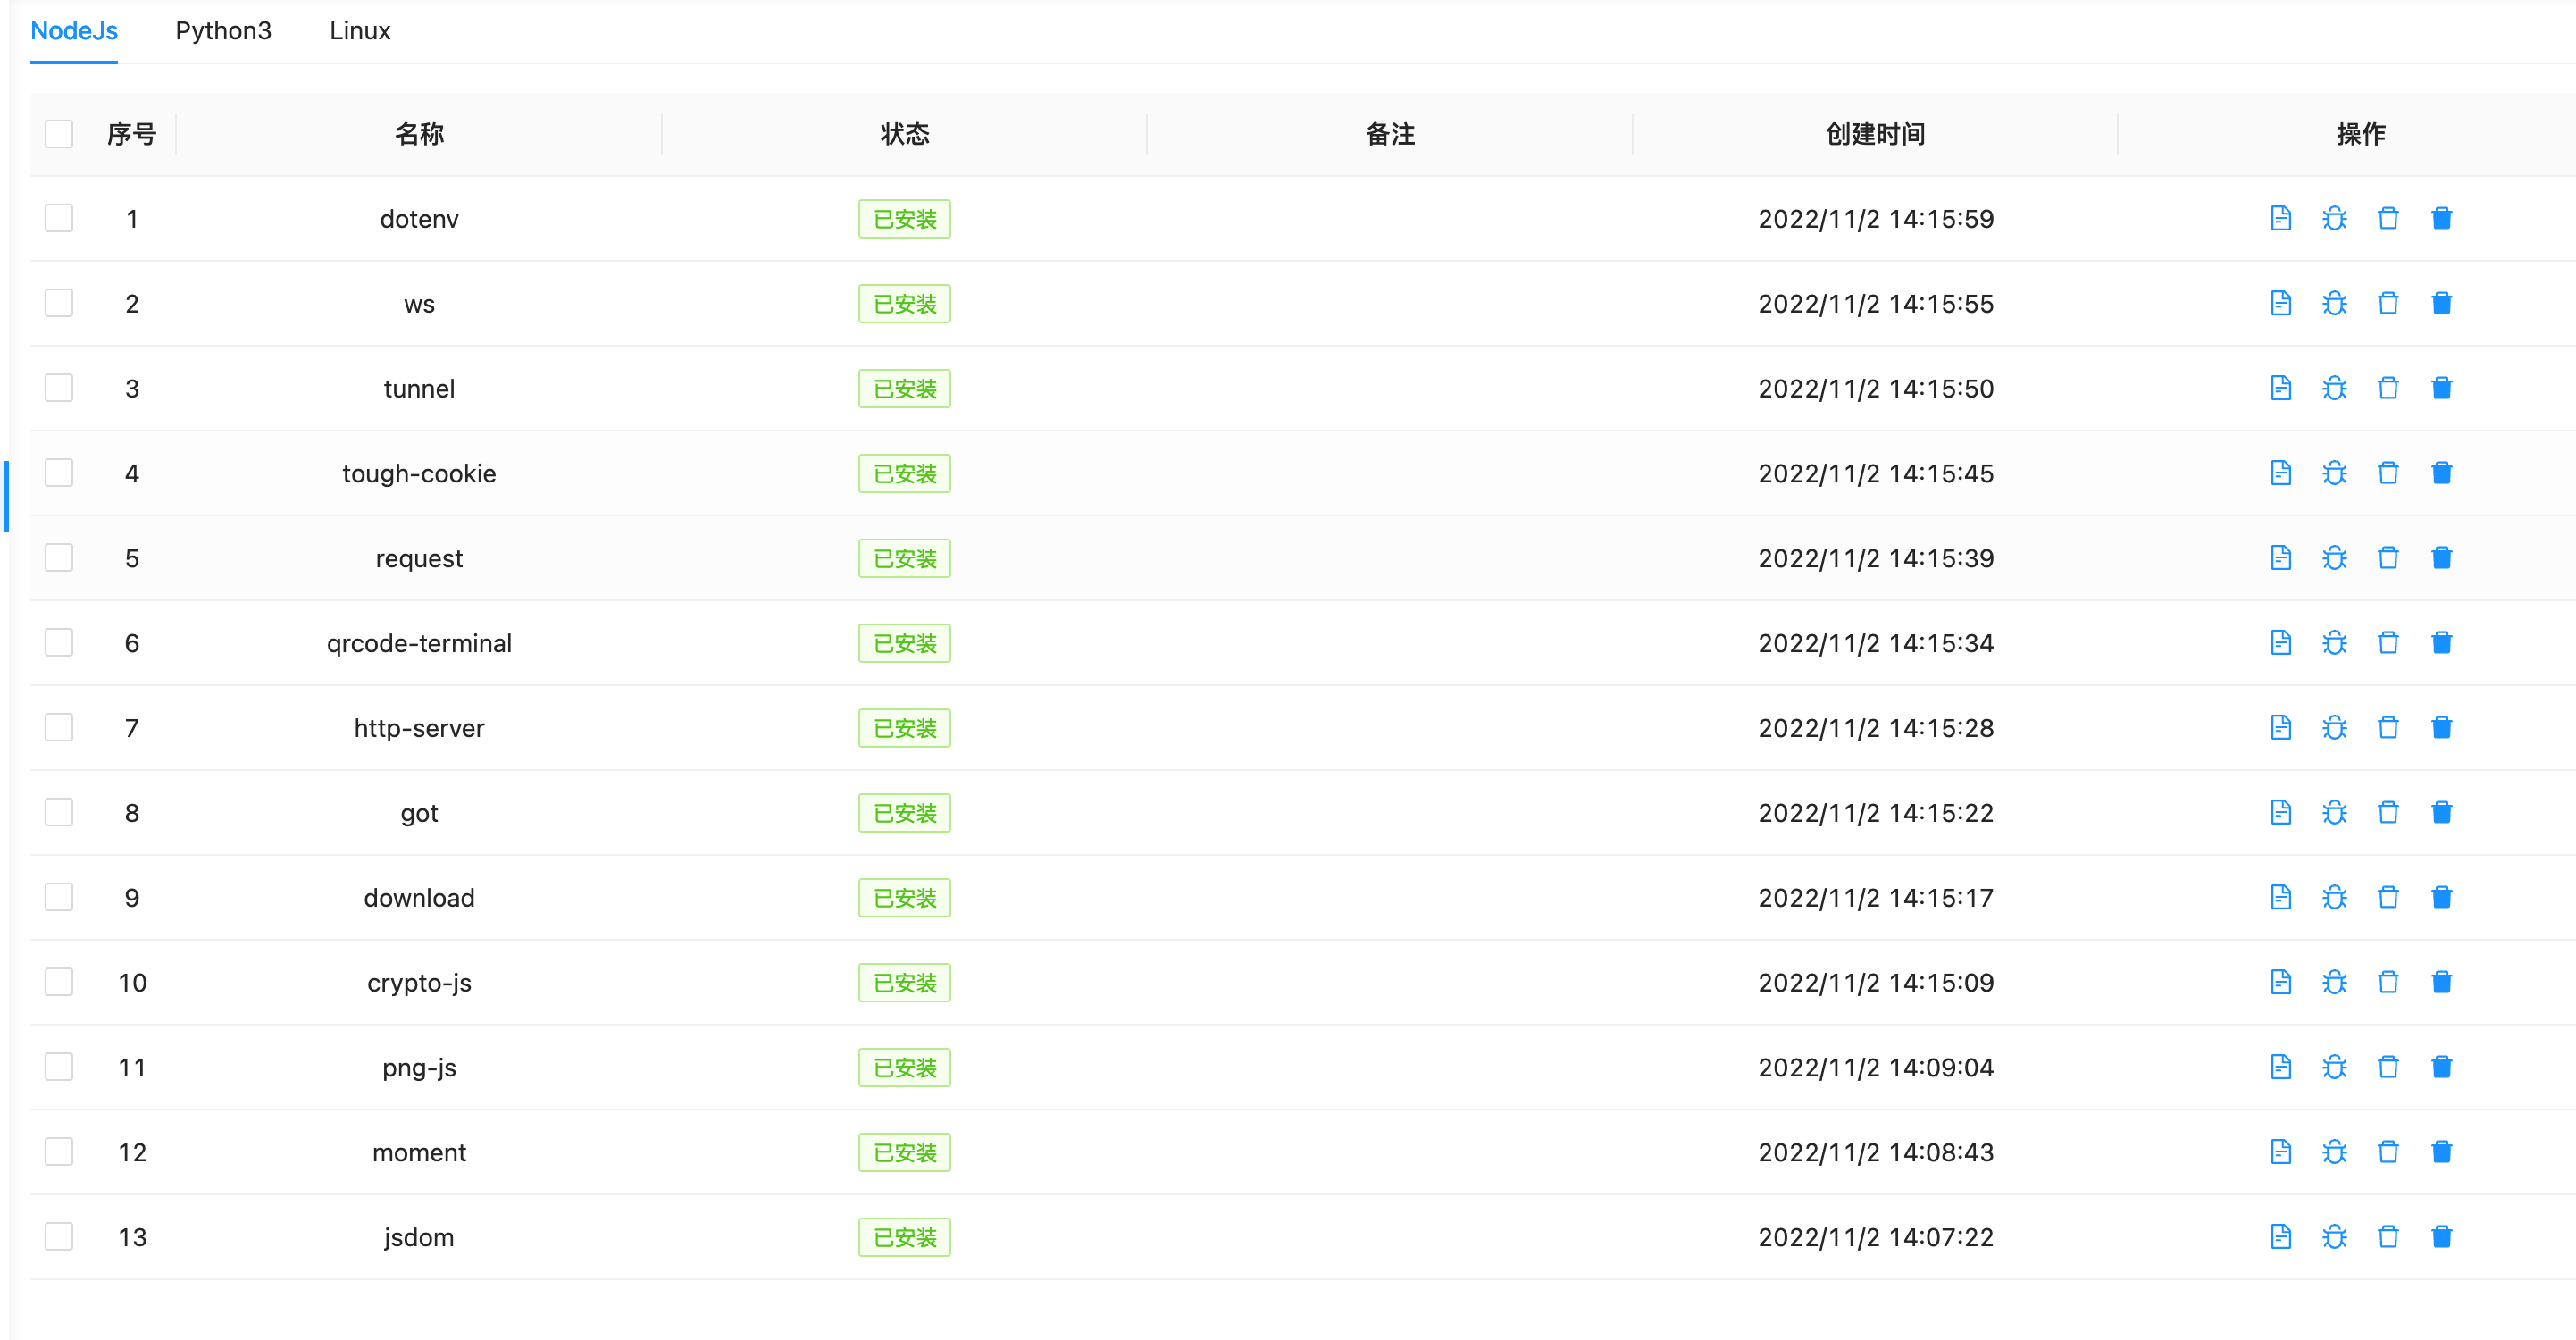
Task: Select the got row checkbox
Action: click(x=59, y=813)
